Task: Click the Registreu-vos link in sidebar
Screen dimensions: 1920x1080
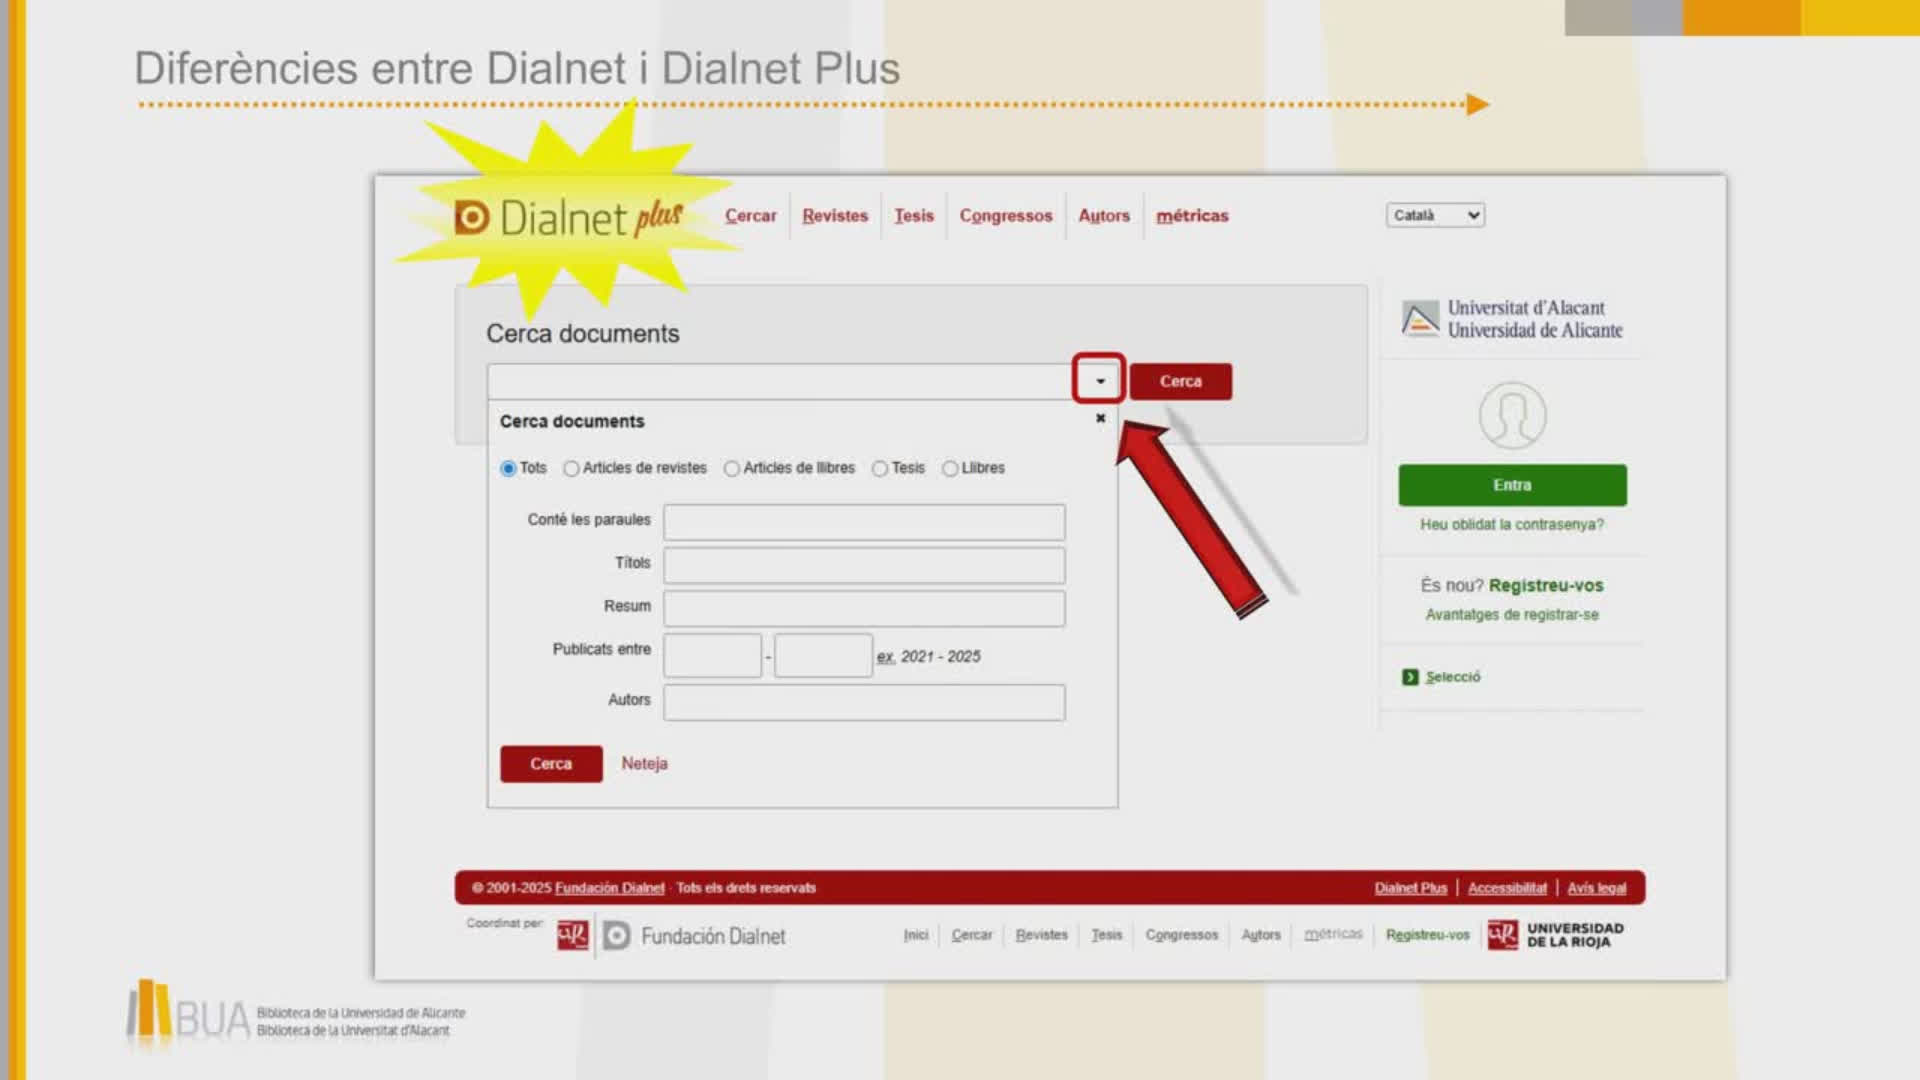Action: [x=1545, y=585]
